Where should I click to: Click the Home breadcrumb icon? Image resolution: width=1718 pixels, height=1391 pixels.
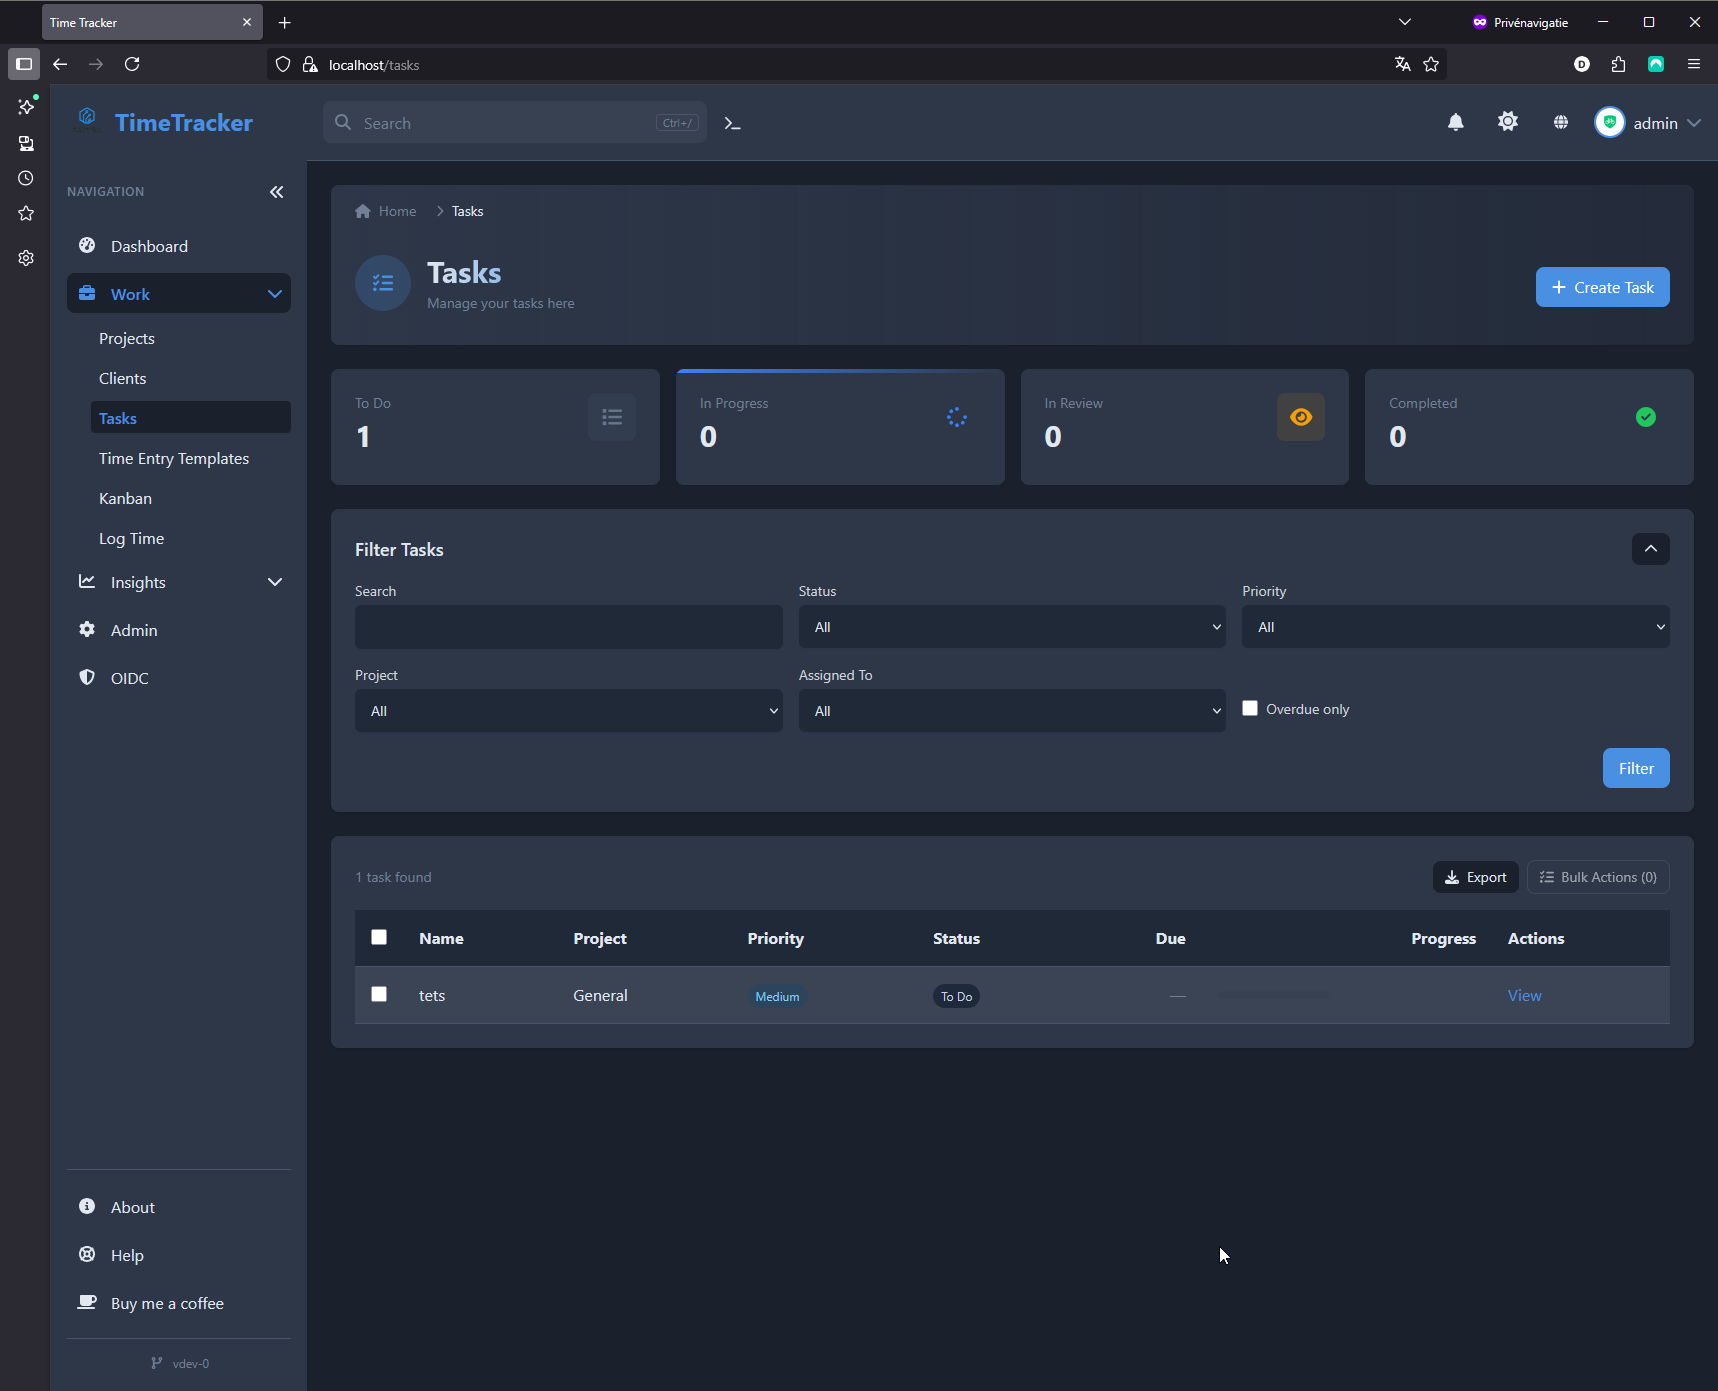(363, 211)
